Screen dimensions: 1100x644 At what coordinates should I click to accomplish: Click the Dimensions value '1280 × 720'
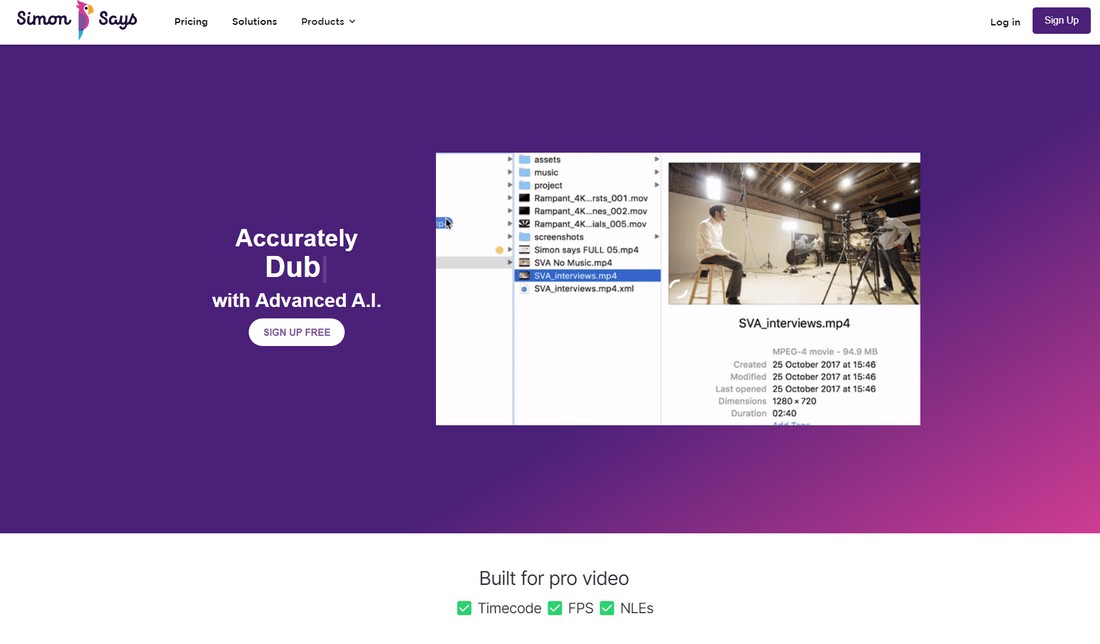click(x=794, y=401)
